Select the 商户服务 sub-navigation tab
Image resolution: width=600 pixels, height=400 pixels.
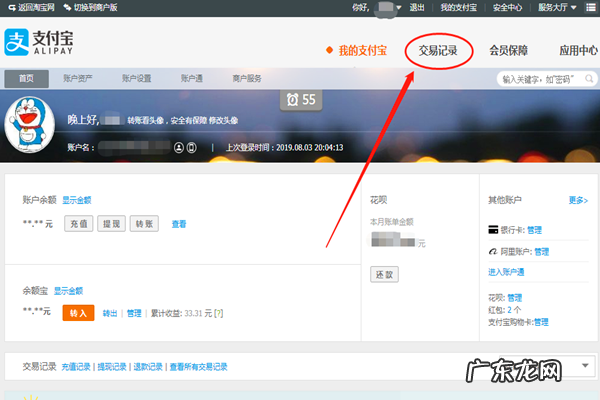(x=247, y=78)
